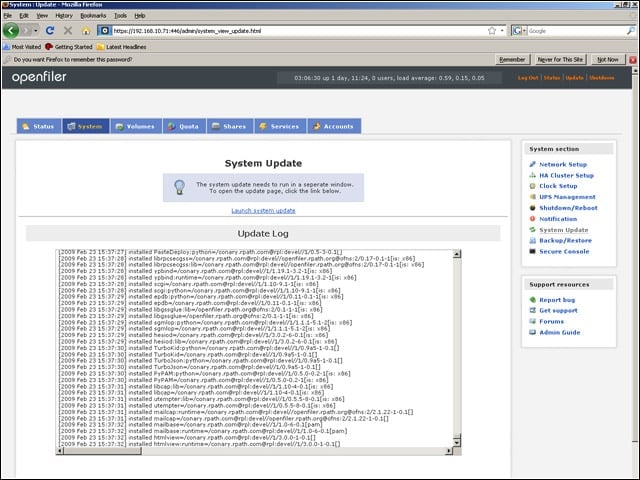
Task: Click the Forums icon
Action: click(532, 321)
